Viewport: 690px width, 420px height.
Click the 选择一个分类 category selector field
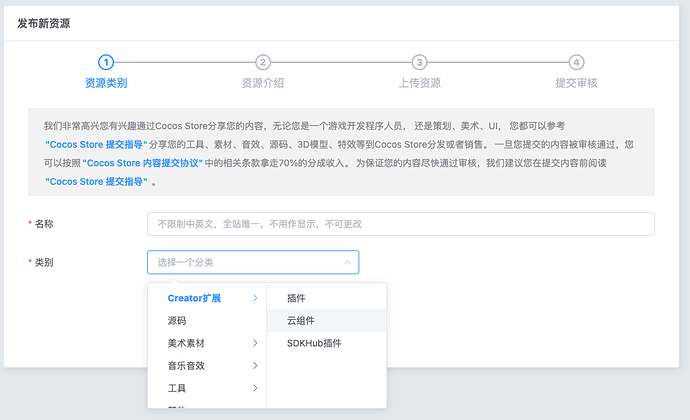tap(253, 262)
